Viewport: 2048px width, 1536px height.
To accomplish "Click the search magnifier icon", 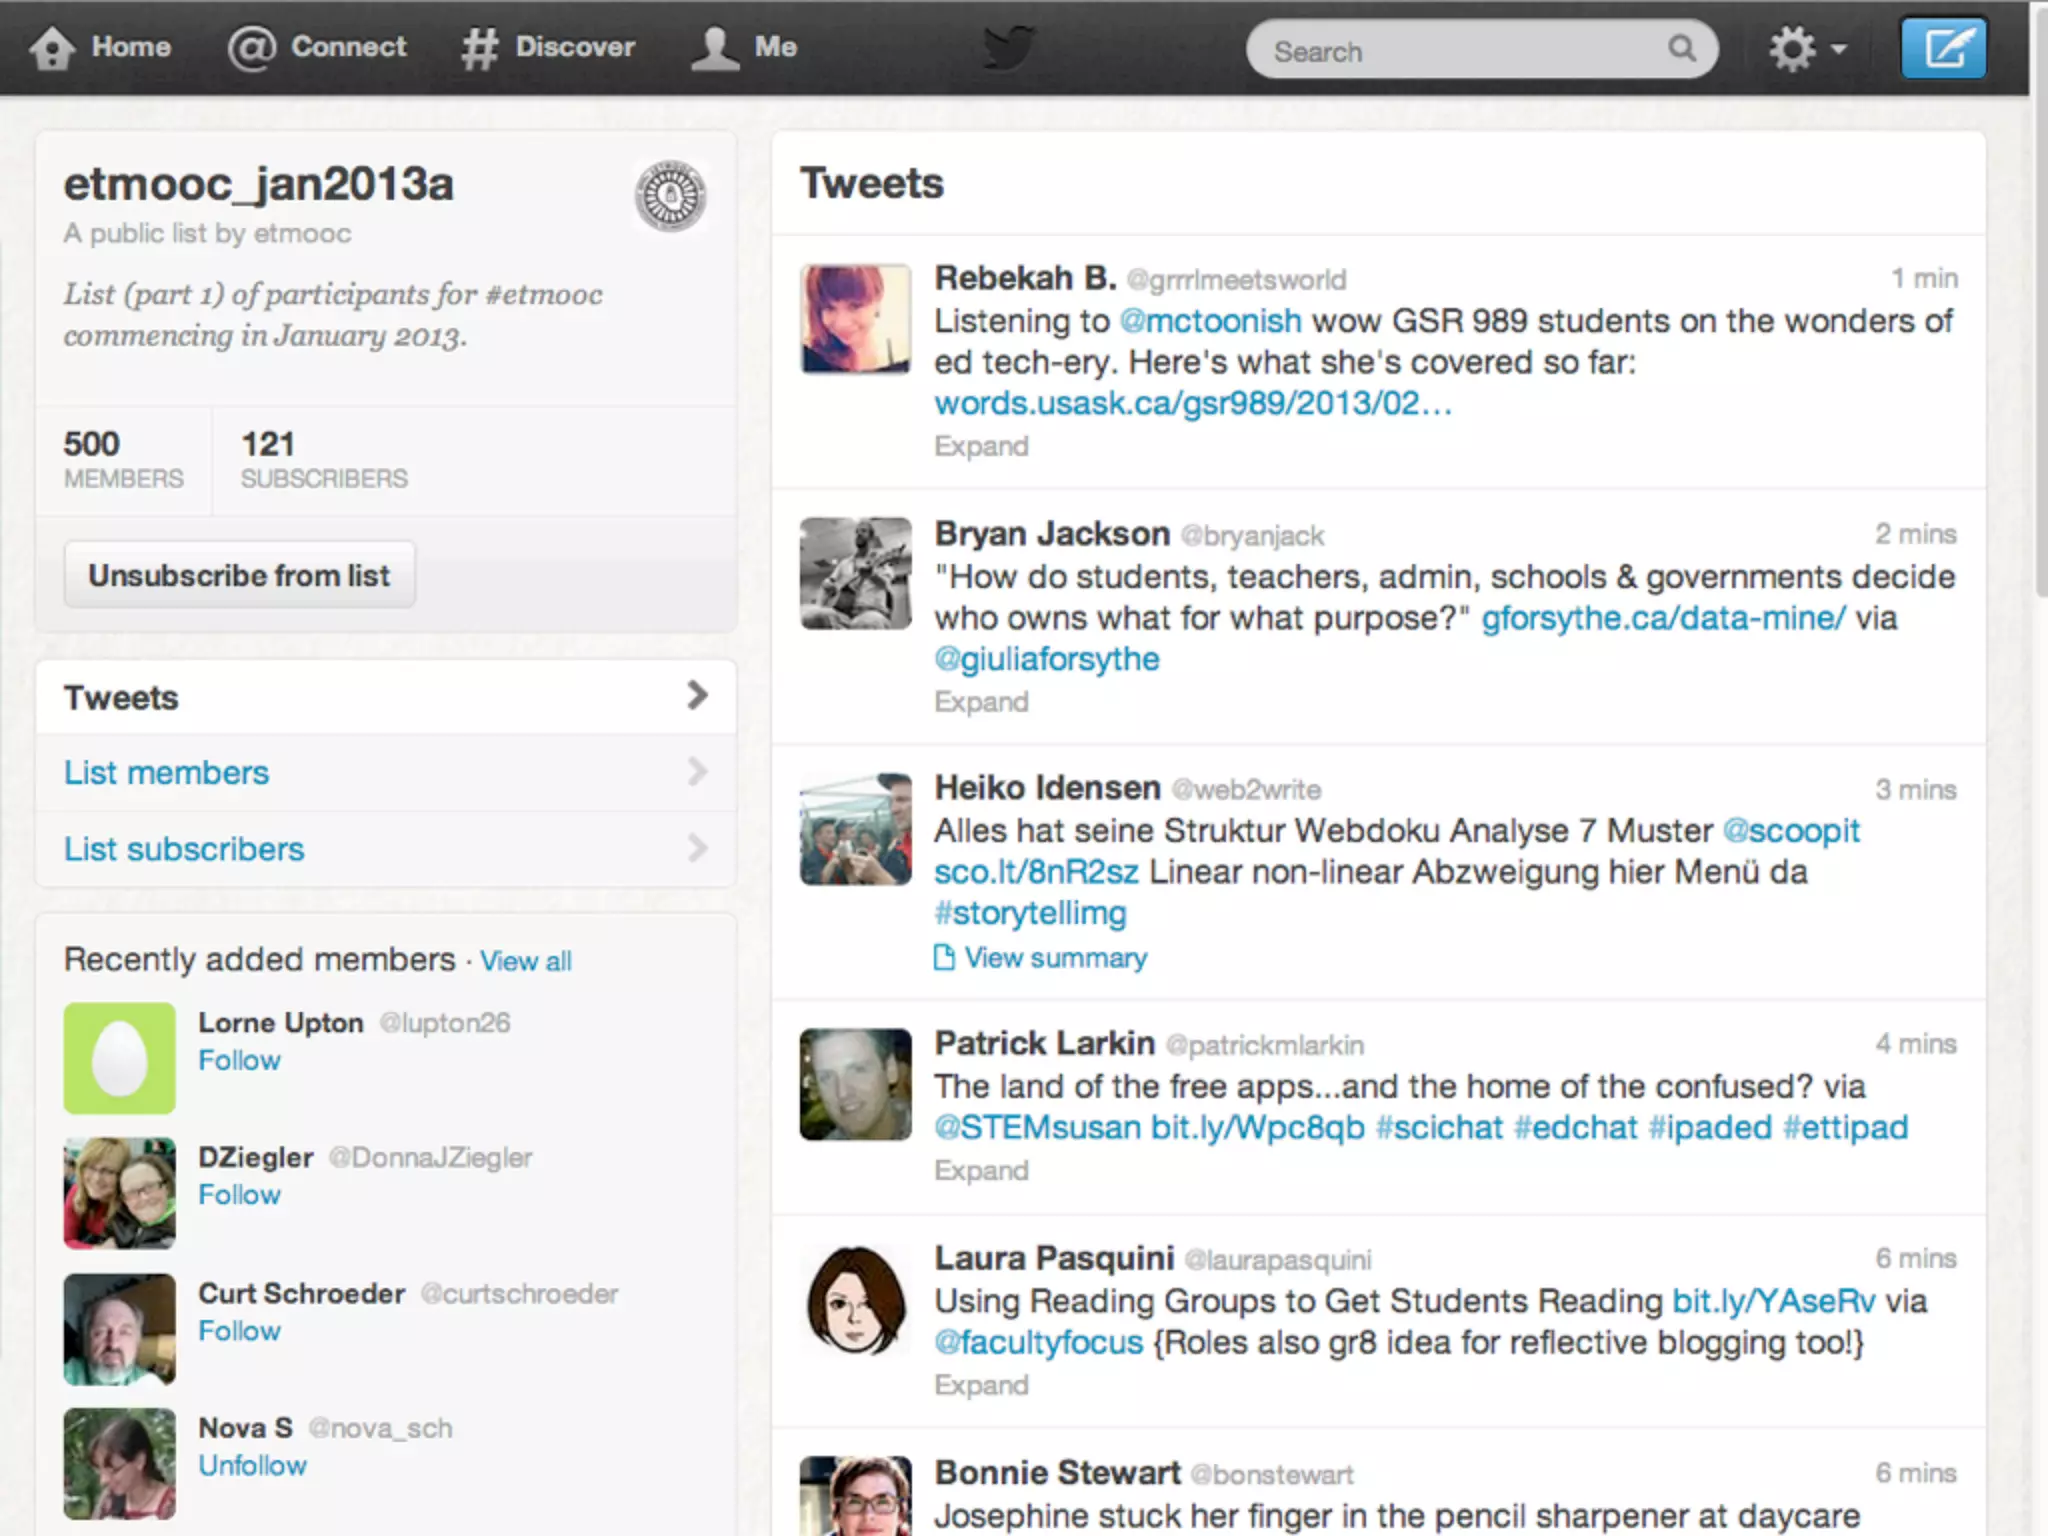I will point(1682,48).
